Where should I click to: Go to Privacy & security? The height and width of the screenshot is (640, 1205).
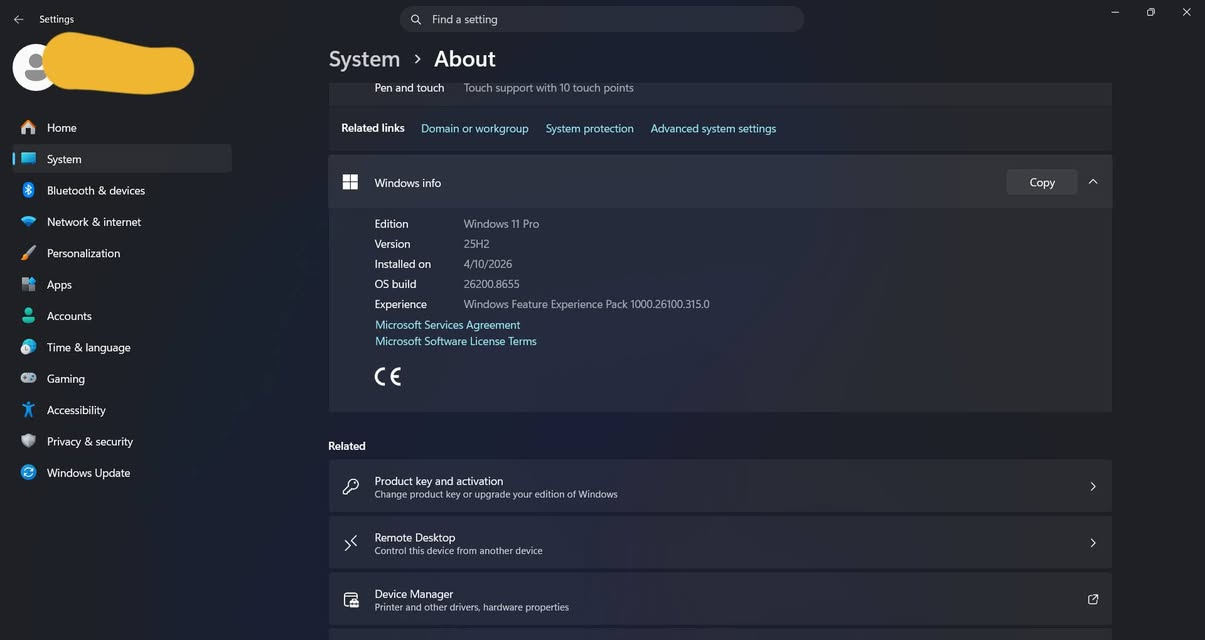pyautogui.click(x=122, y=441)
